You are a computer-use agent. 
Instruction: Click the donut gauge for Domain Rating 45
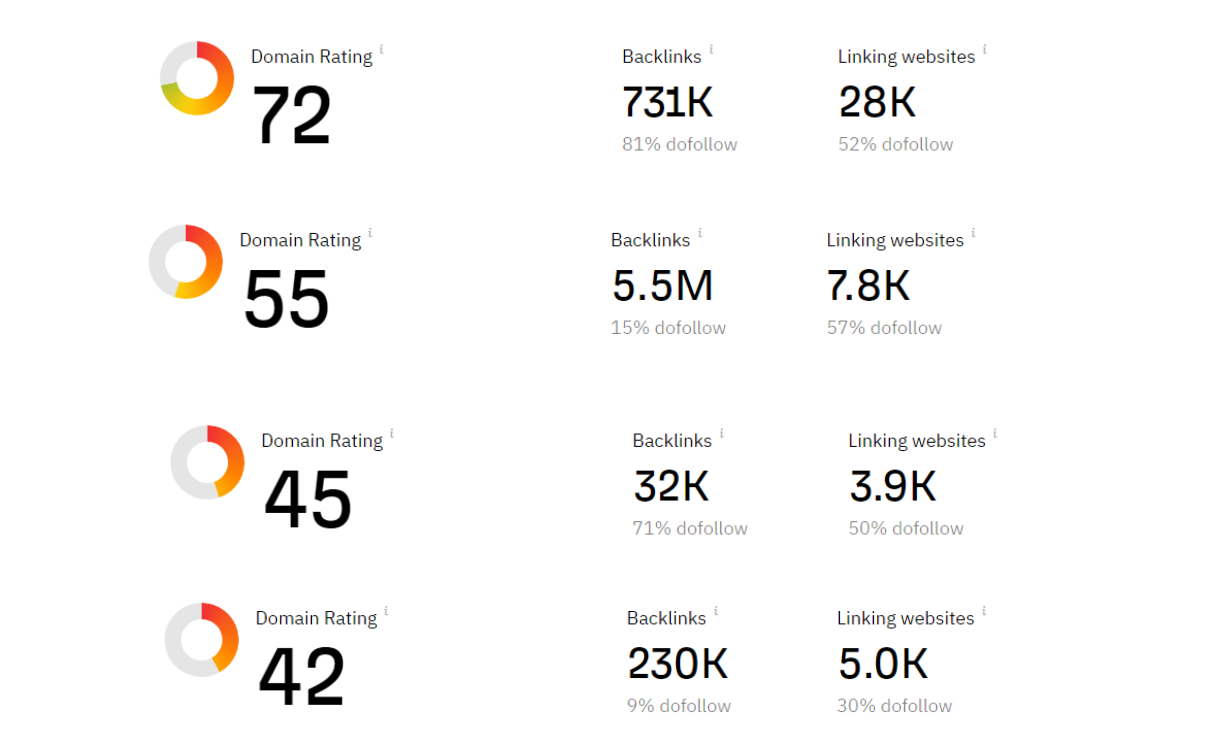point(207,462)
